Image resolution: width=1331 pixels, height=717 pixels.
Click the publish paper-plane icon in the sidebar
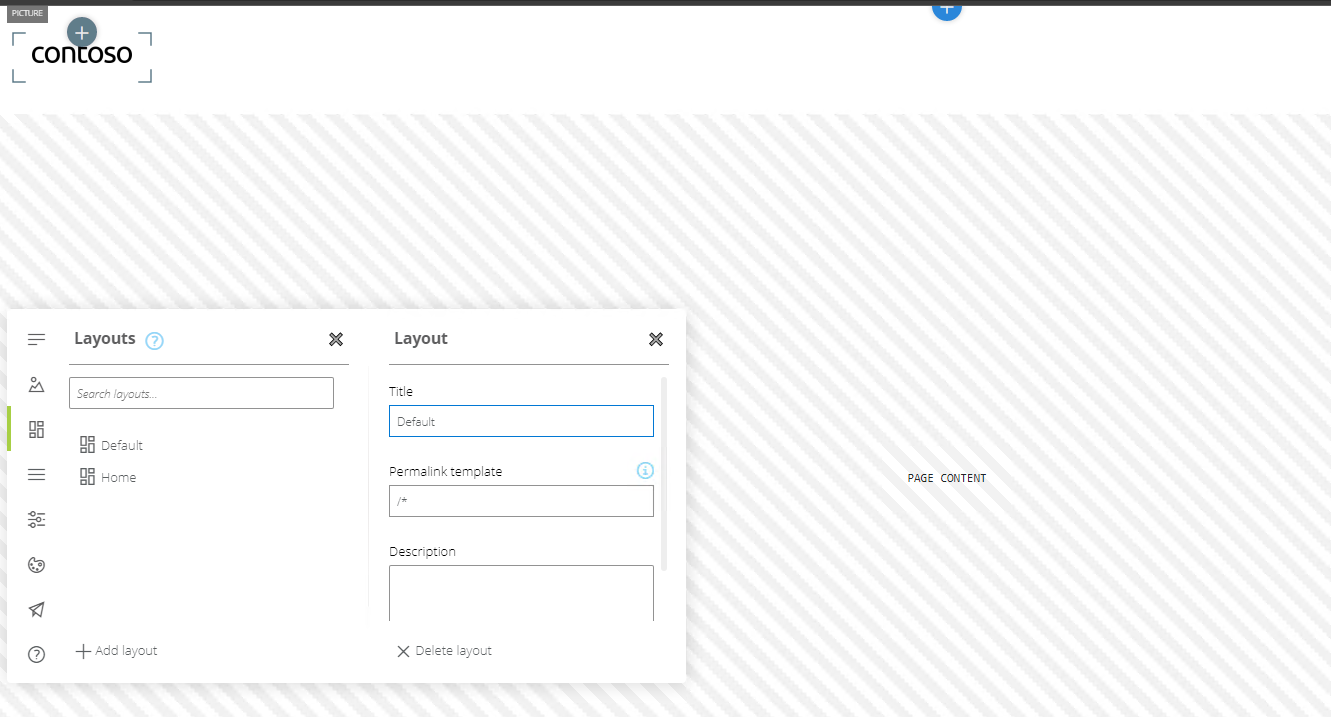[36, 609]
